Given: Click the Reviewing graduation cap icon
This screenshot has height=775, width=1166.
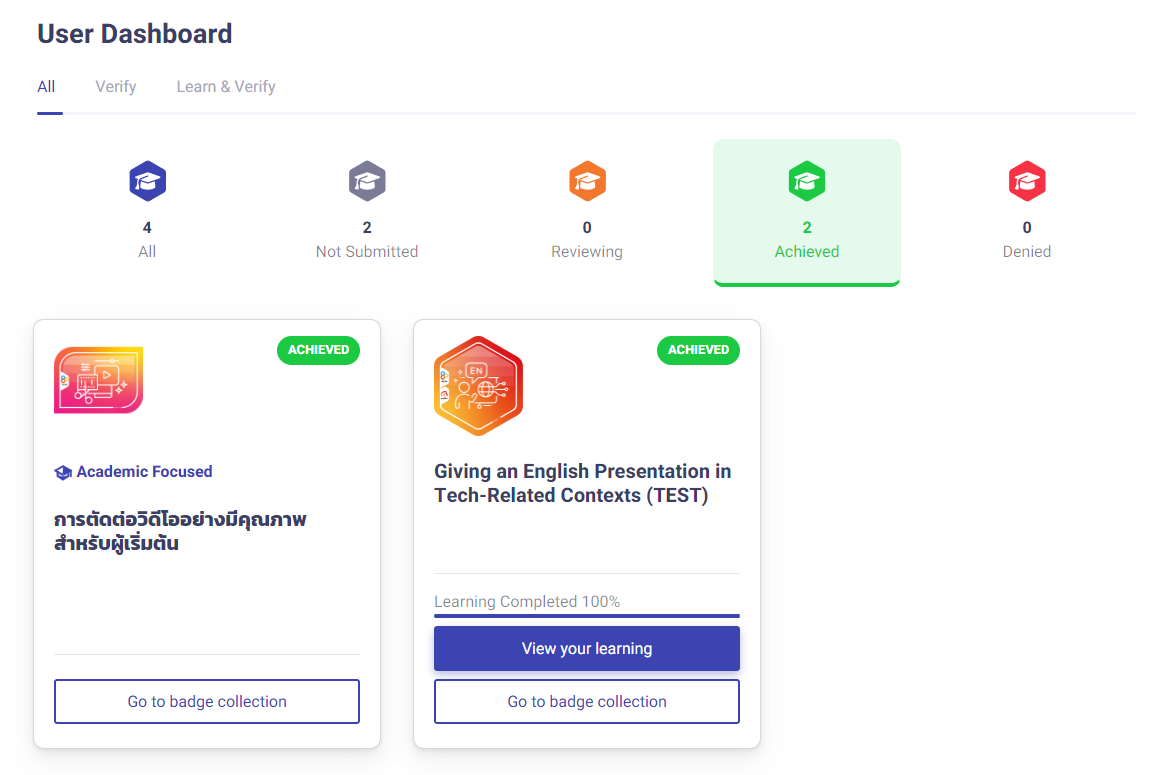Looking at the screenshot, I should [587, 181].
